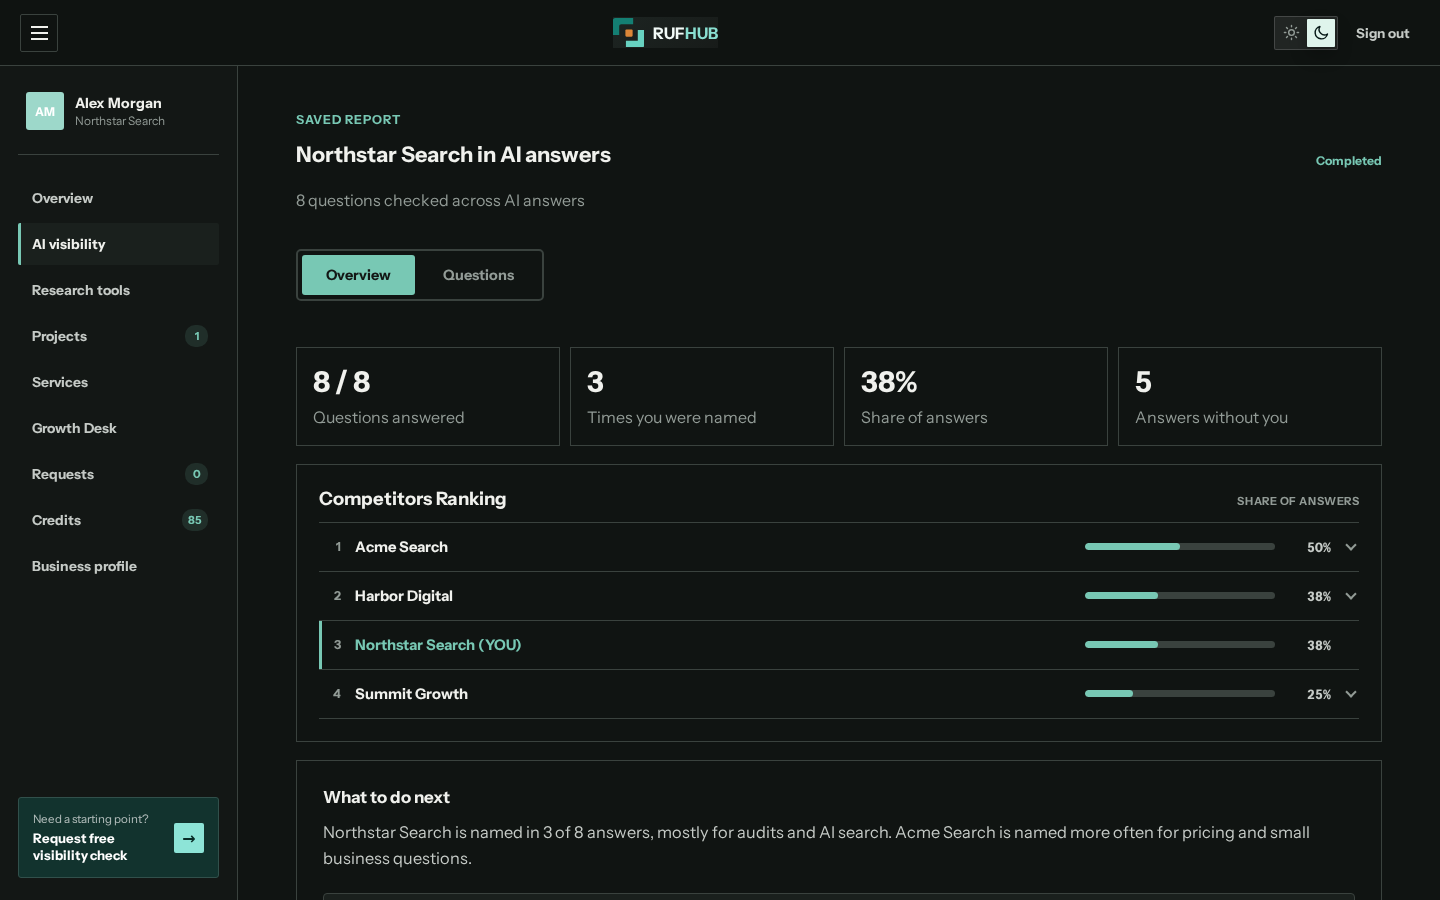Click the RUFHUB logo
Image resolution: width=1440 pixels, height=900 pixels.
[x=666, y=33]
